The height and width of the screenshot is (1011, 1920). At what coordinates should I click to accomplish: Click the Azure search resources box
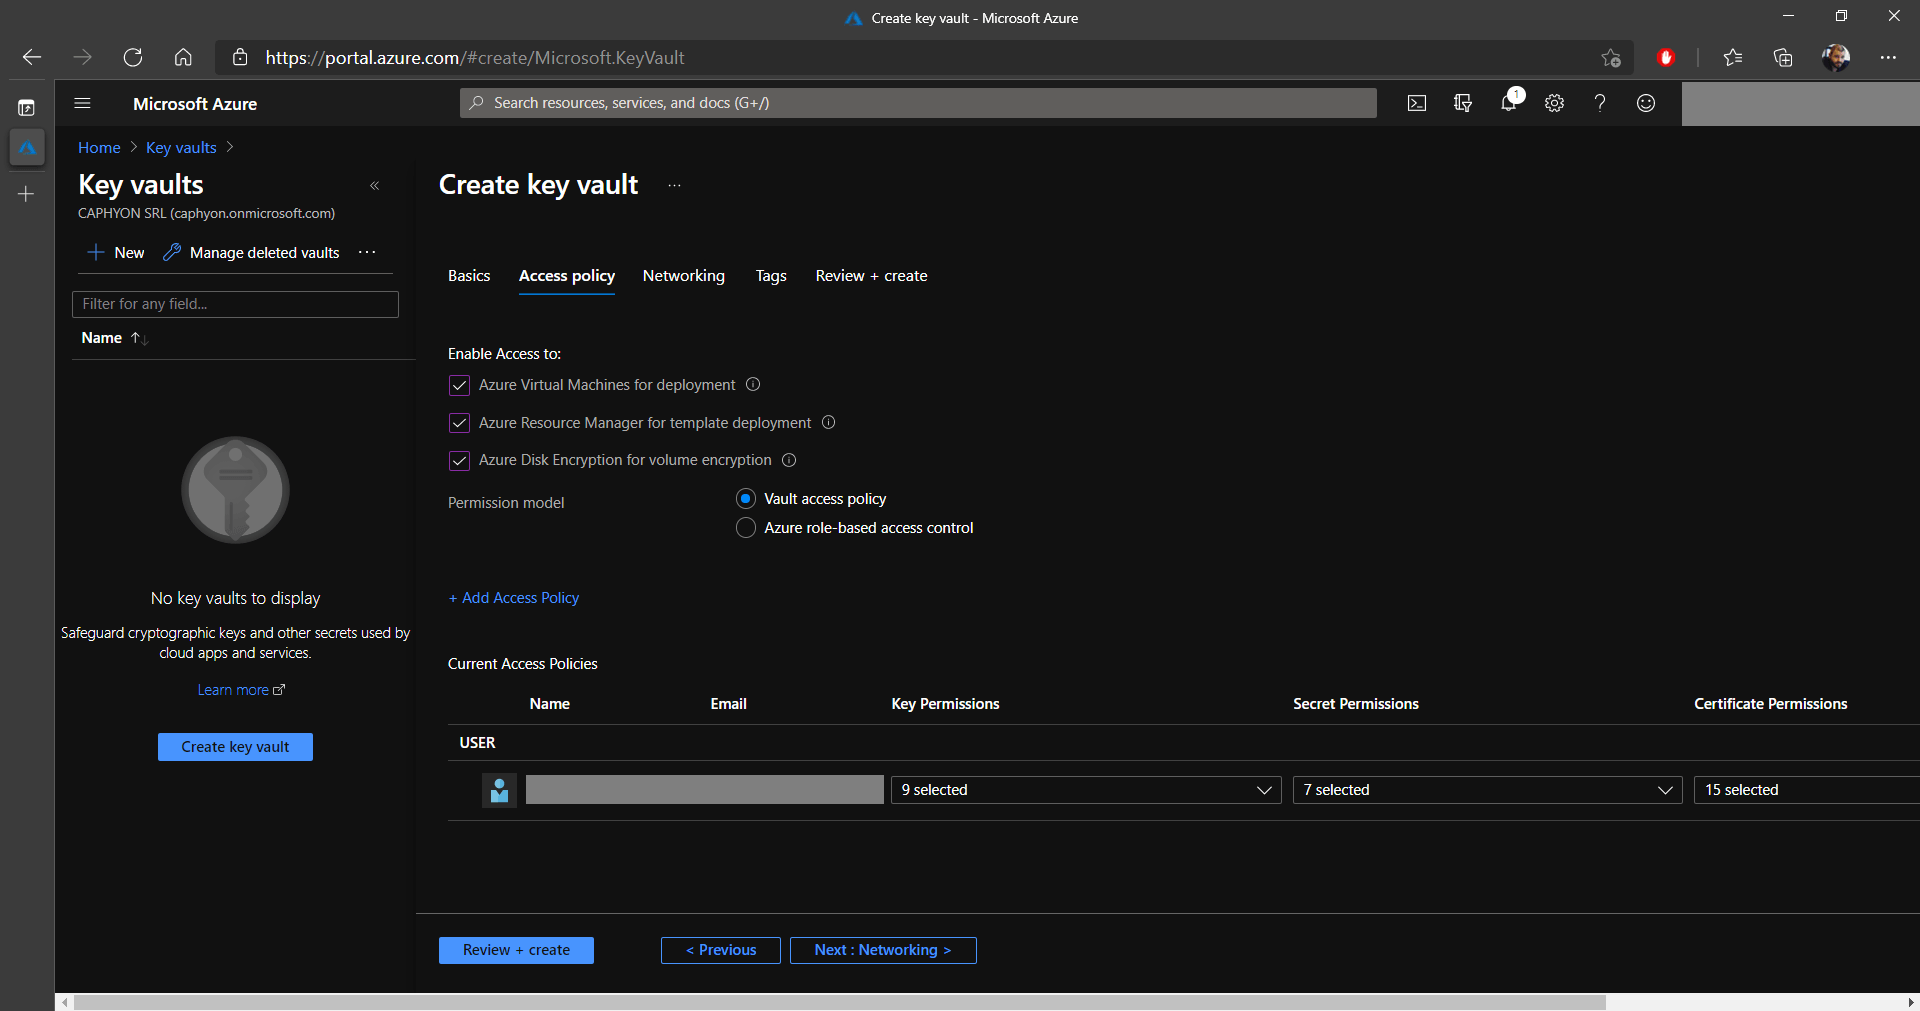(x=918, y=103)
